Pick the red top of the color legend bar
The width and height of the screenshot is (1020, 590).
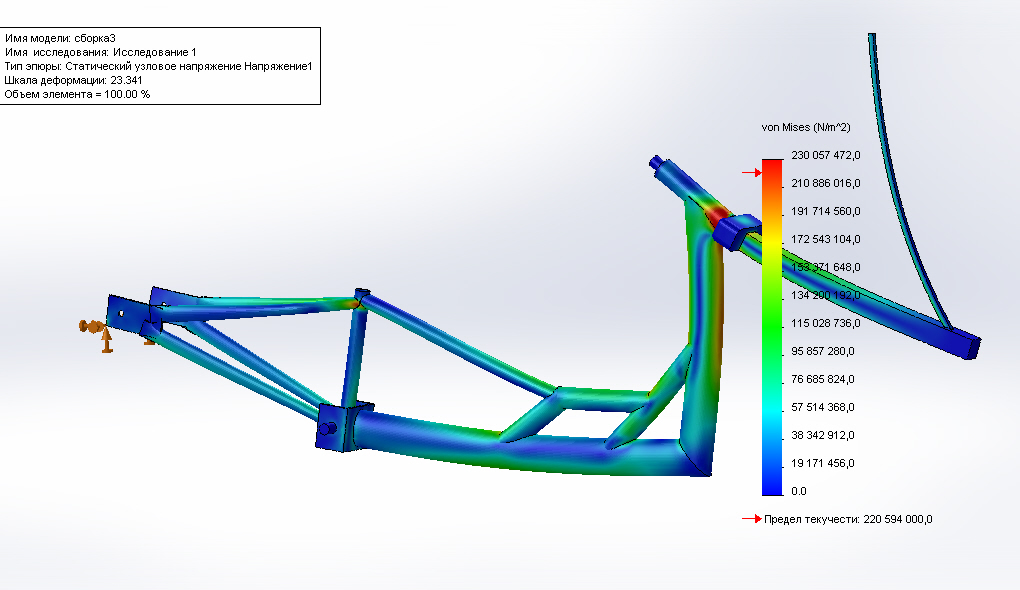pos(772,167)
